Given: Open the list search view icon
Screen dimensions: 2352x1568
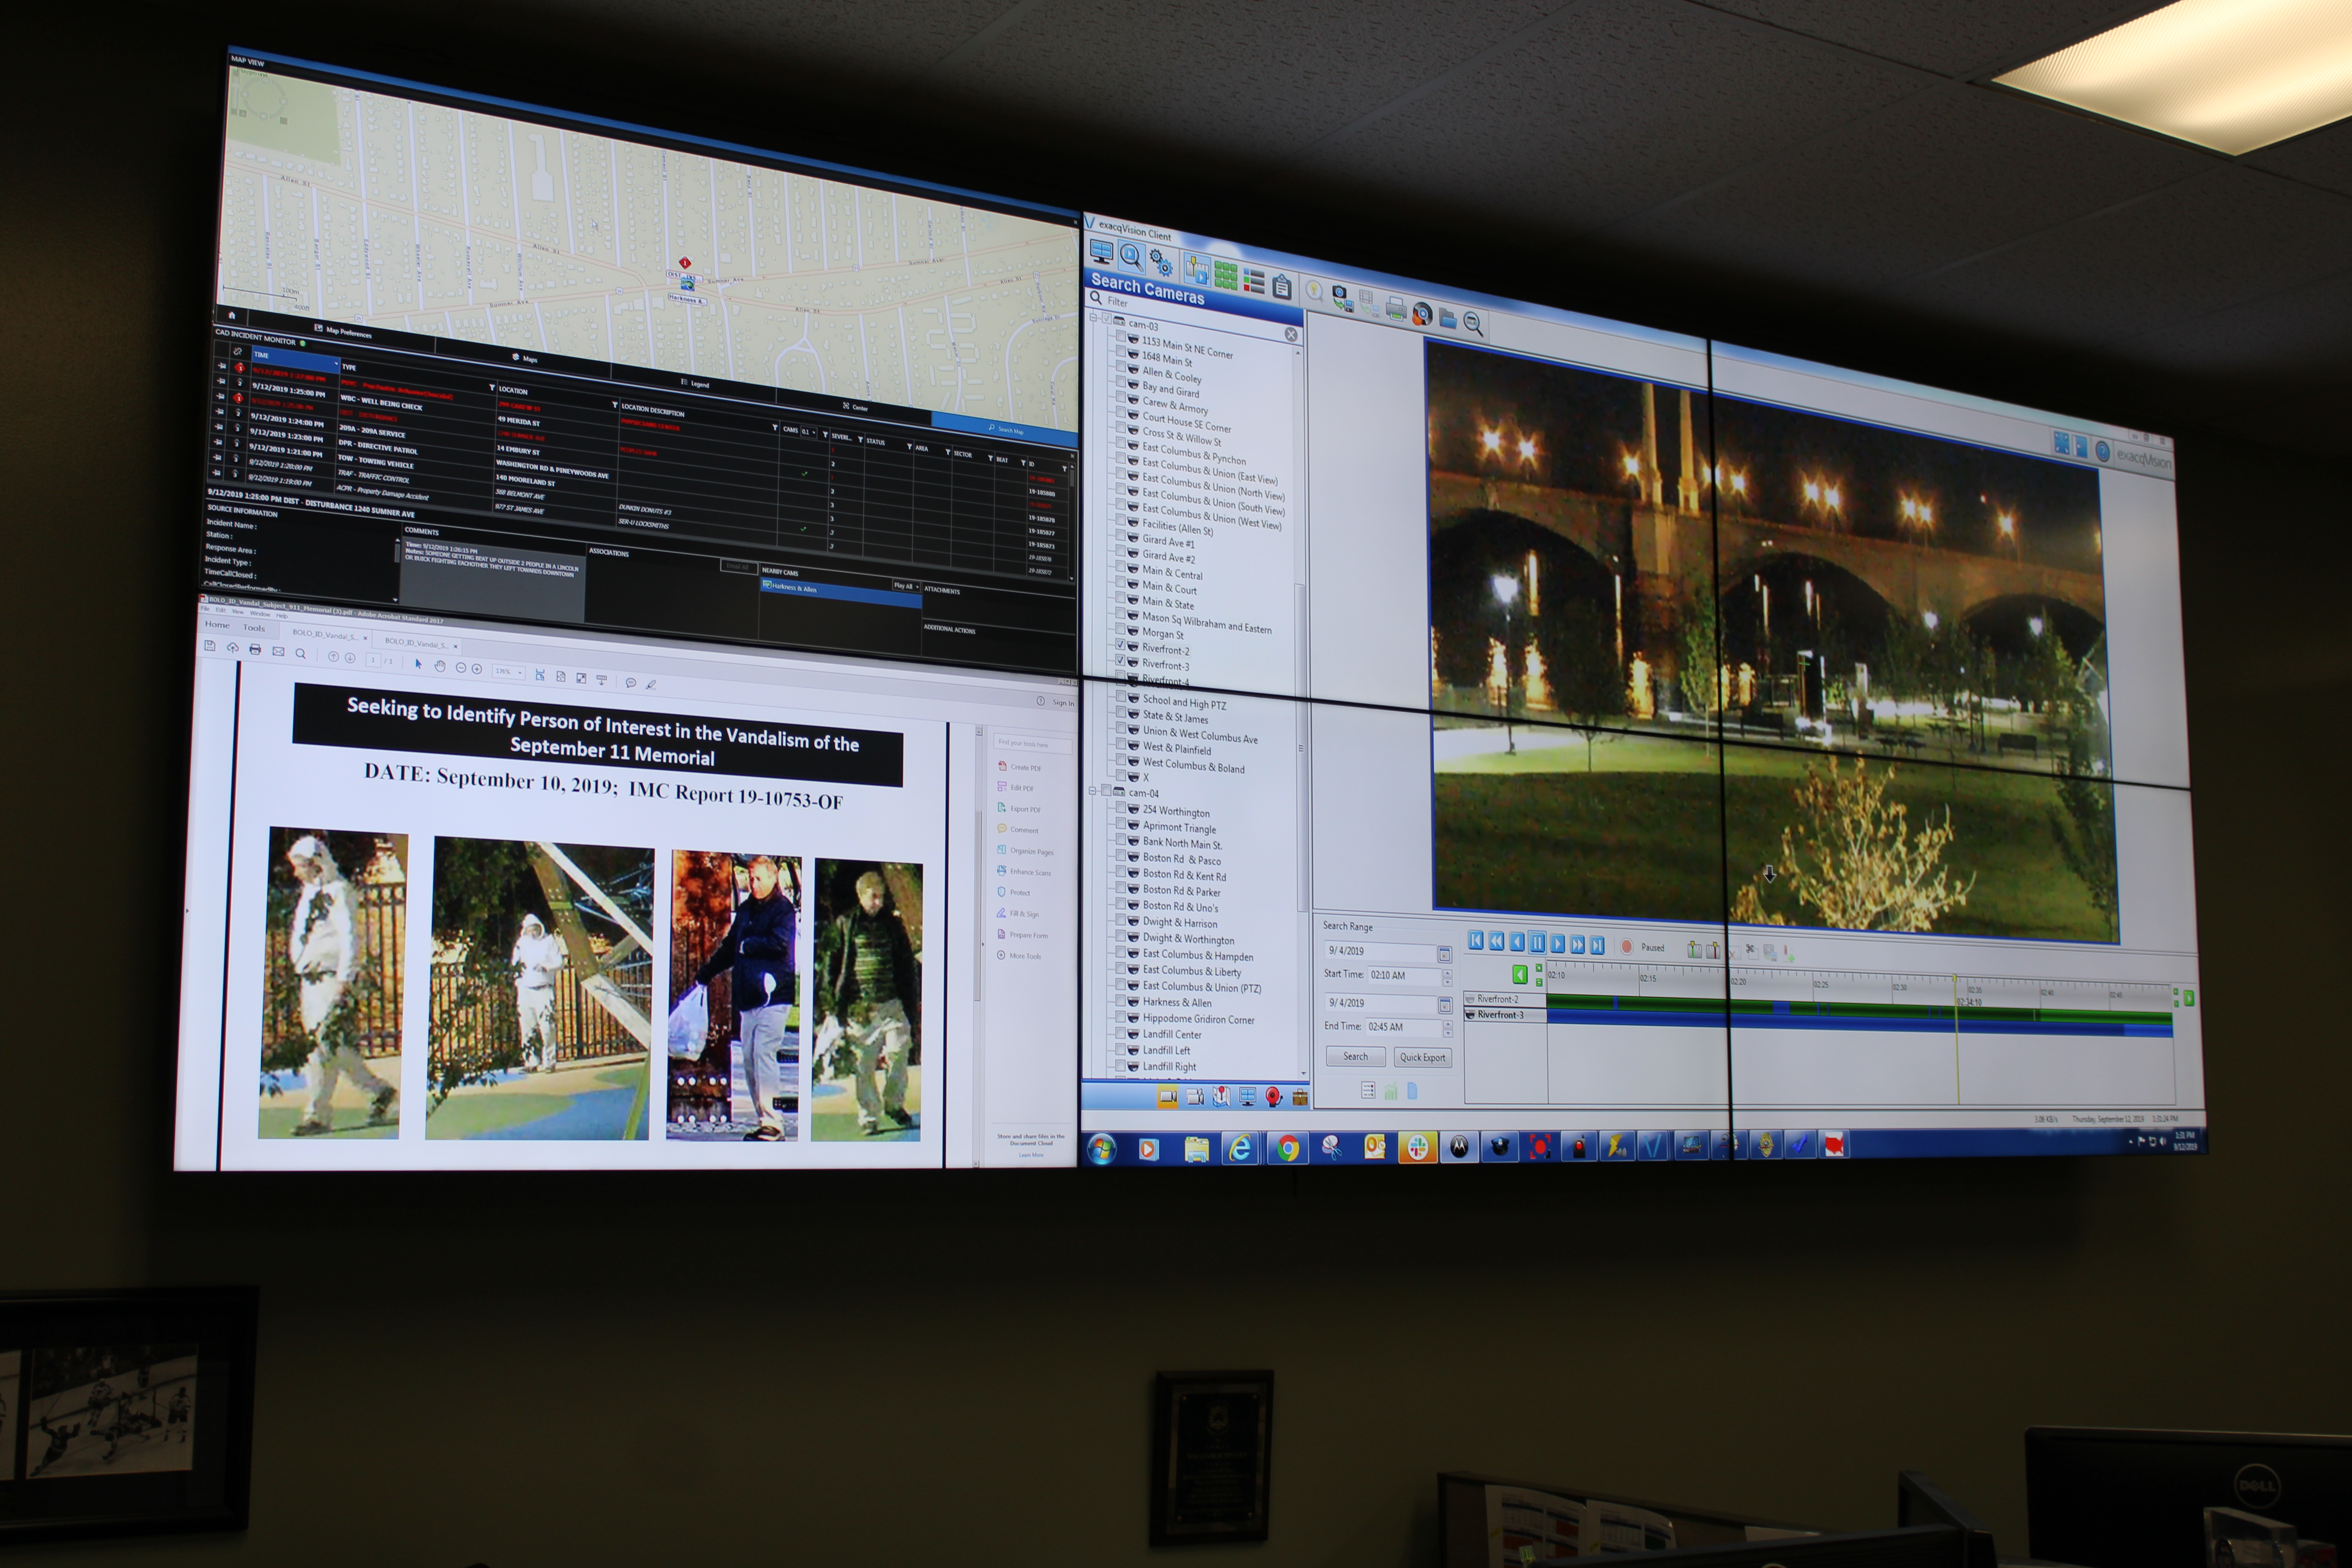Looking at the screenshot, I should [1254, 281].
